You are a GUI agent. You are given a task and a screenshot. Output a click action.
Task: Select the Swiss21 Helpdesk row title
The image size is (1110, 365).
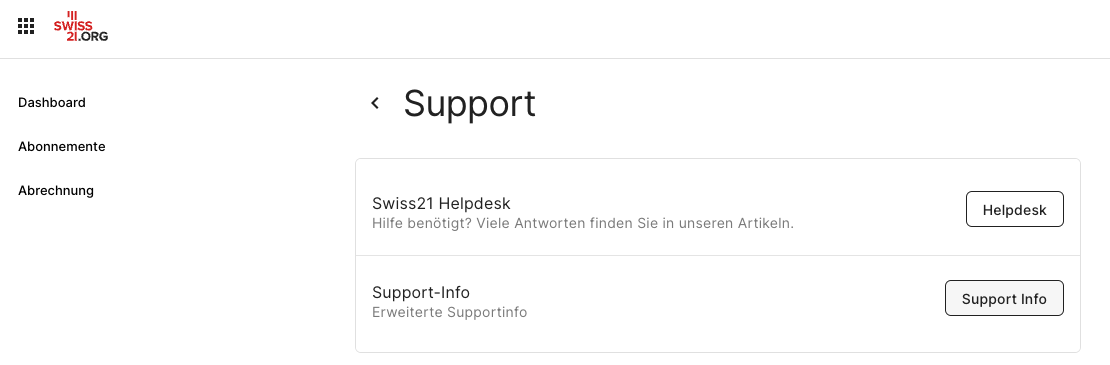[441, 204]
